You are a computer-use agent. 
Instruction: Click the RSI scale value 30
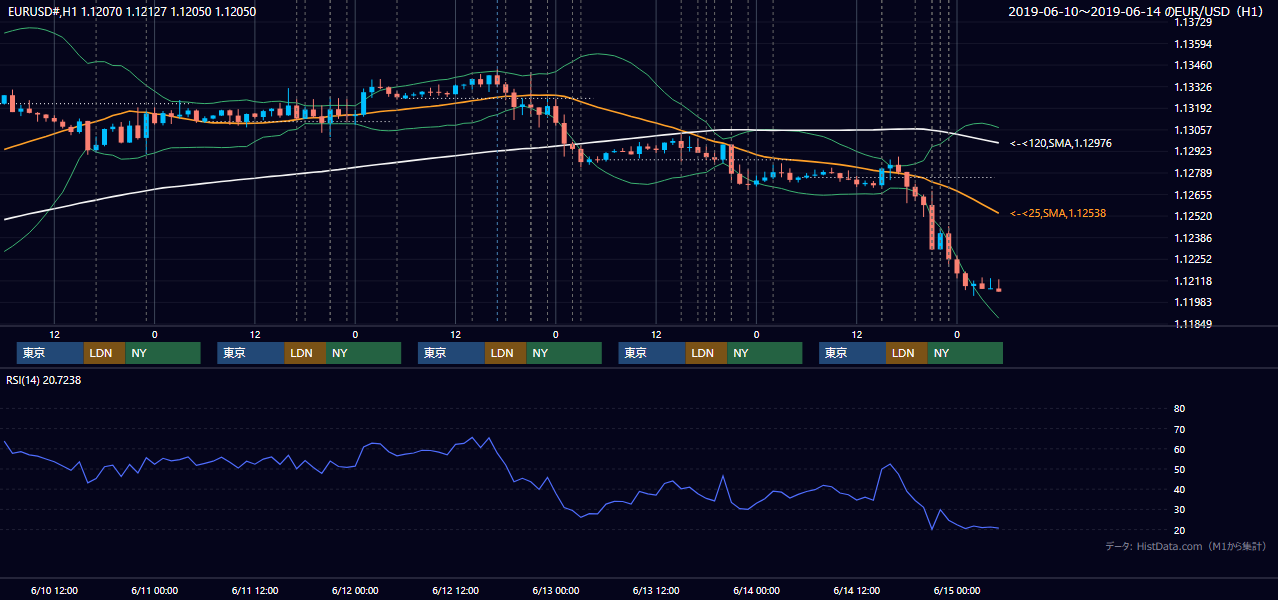click(x=1179, y=510)
